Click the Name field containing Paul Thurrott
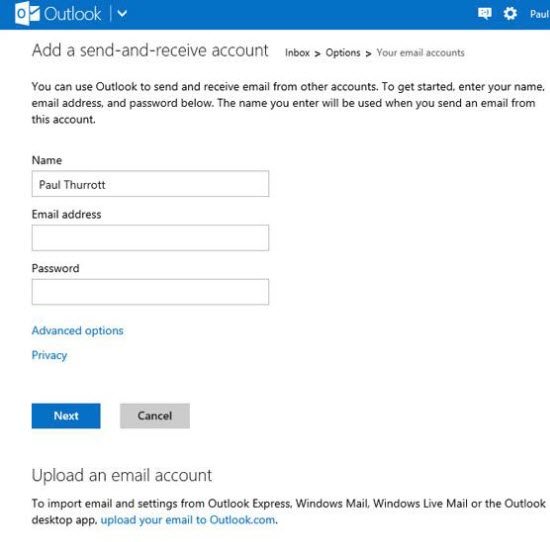 pyautogui.click(x=150, y=184)
